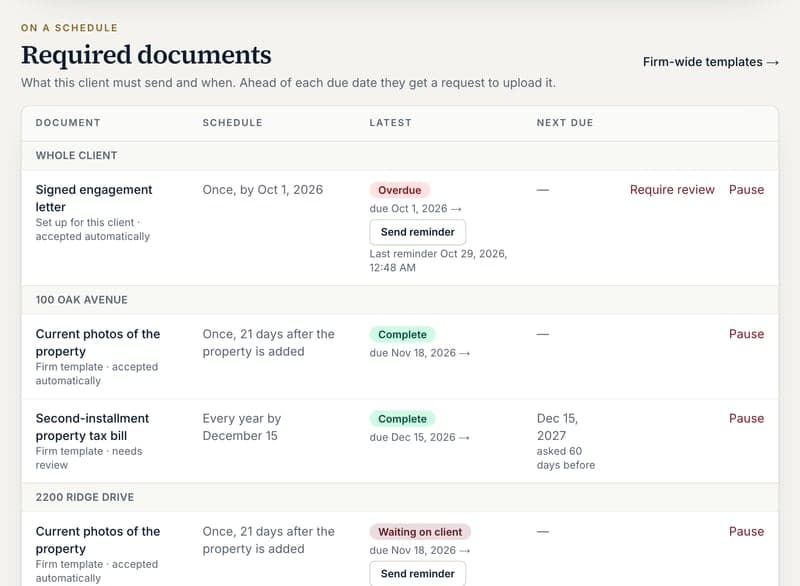Click 'Once, 21 days after' schedule for 100 Oak Avenue
Screen dimensions: 800x586
click(x=268, y=343)
